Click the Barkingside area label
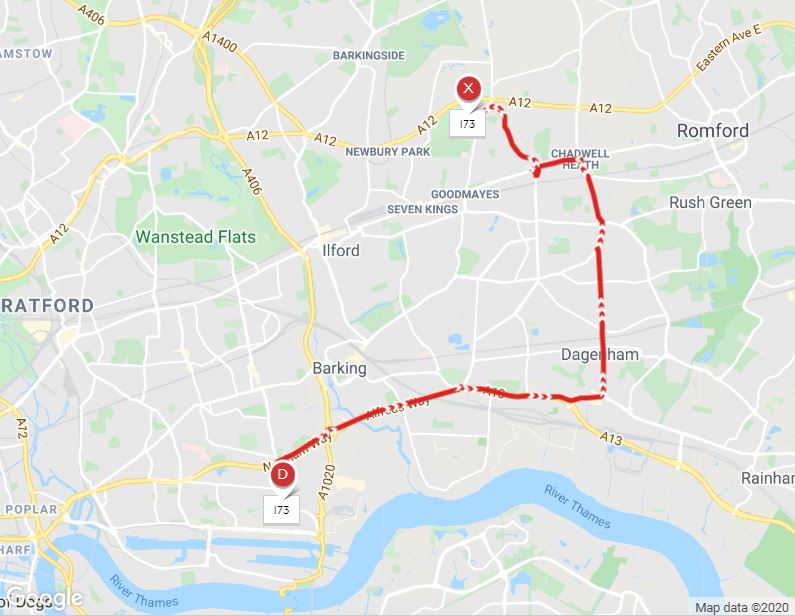795x616 pixels. (x=369, y=55)
